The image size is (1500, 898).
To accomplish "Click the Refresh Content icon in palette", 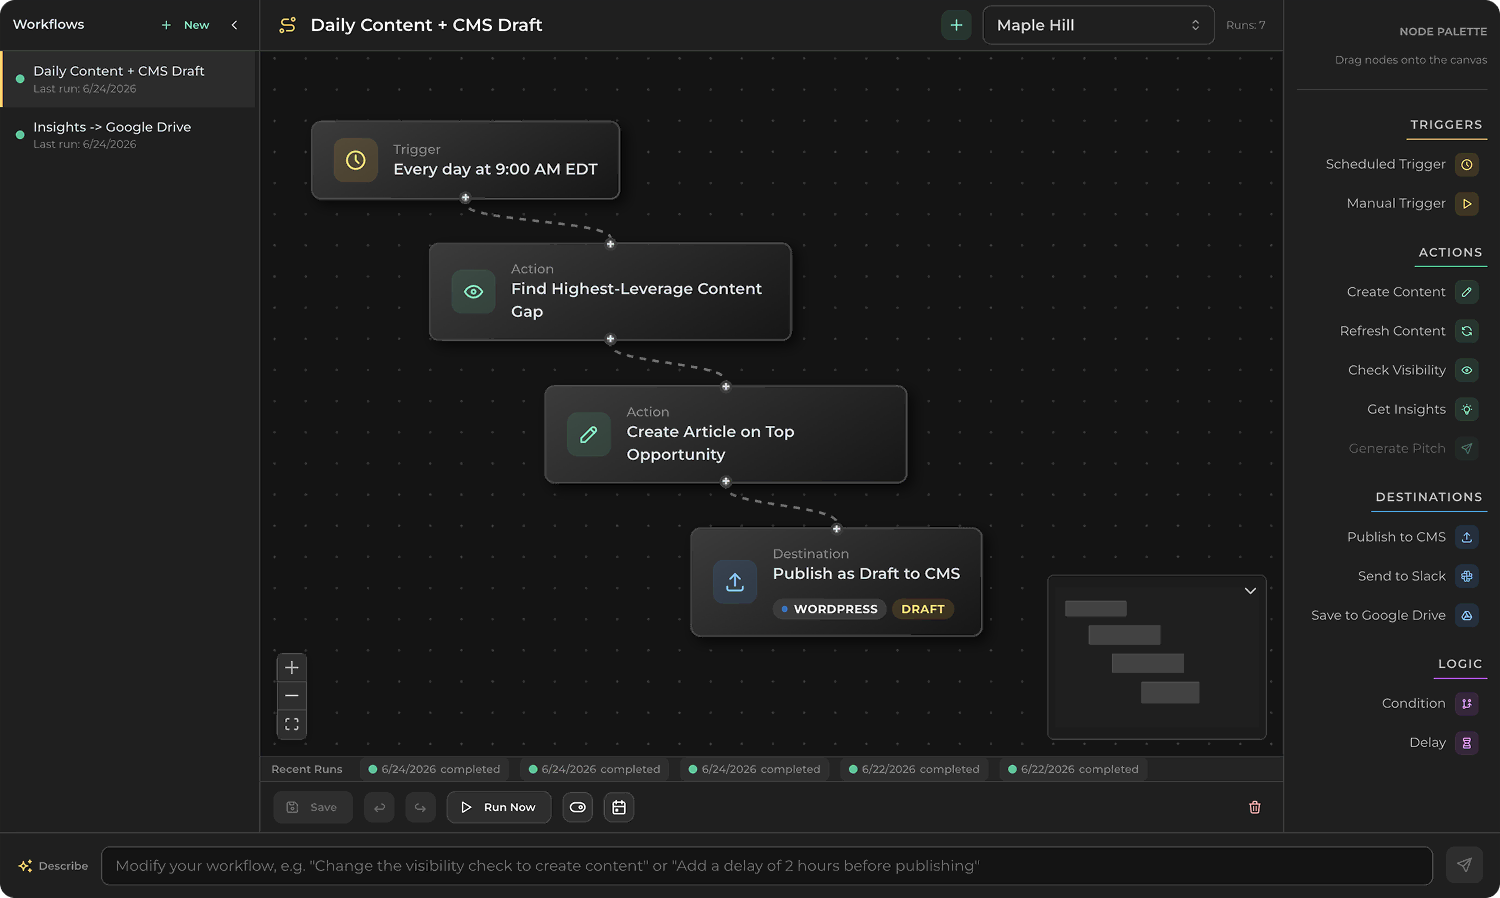I will pos(1466,331).
